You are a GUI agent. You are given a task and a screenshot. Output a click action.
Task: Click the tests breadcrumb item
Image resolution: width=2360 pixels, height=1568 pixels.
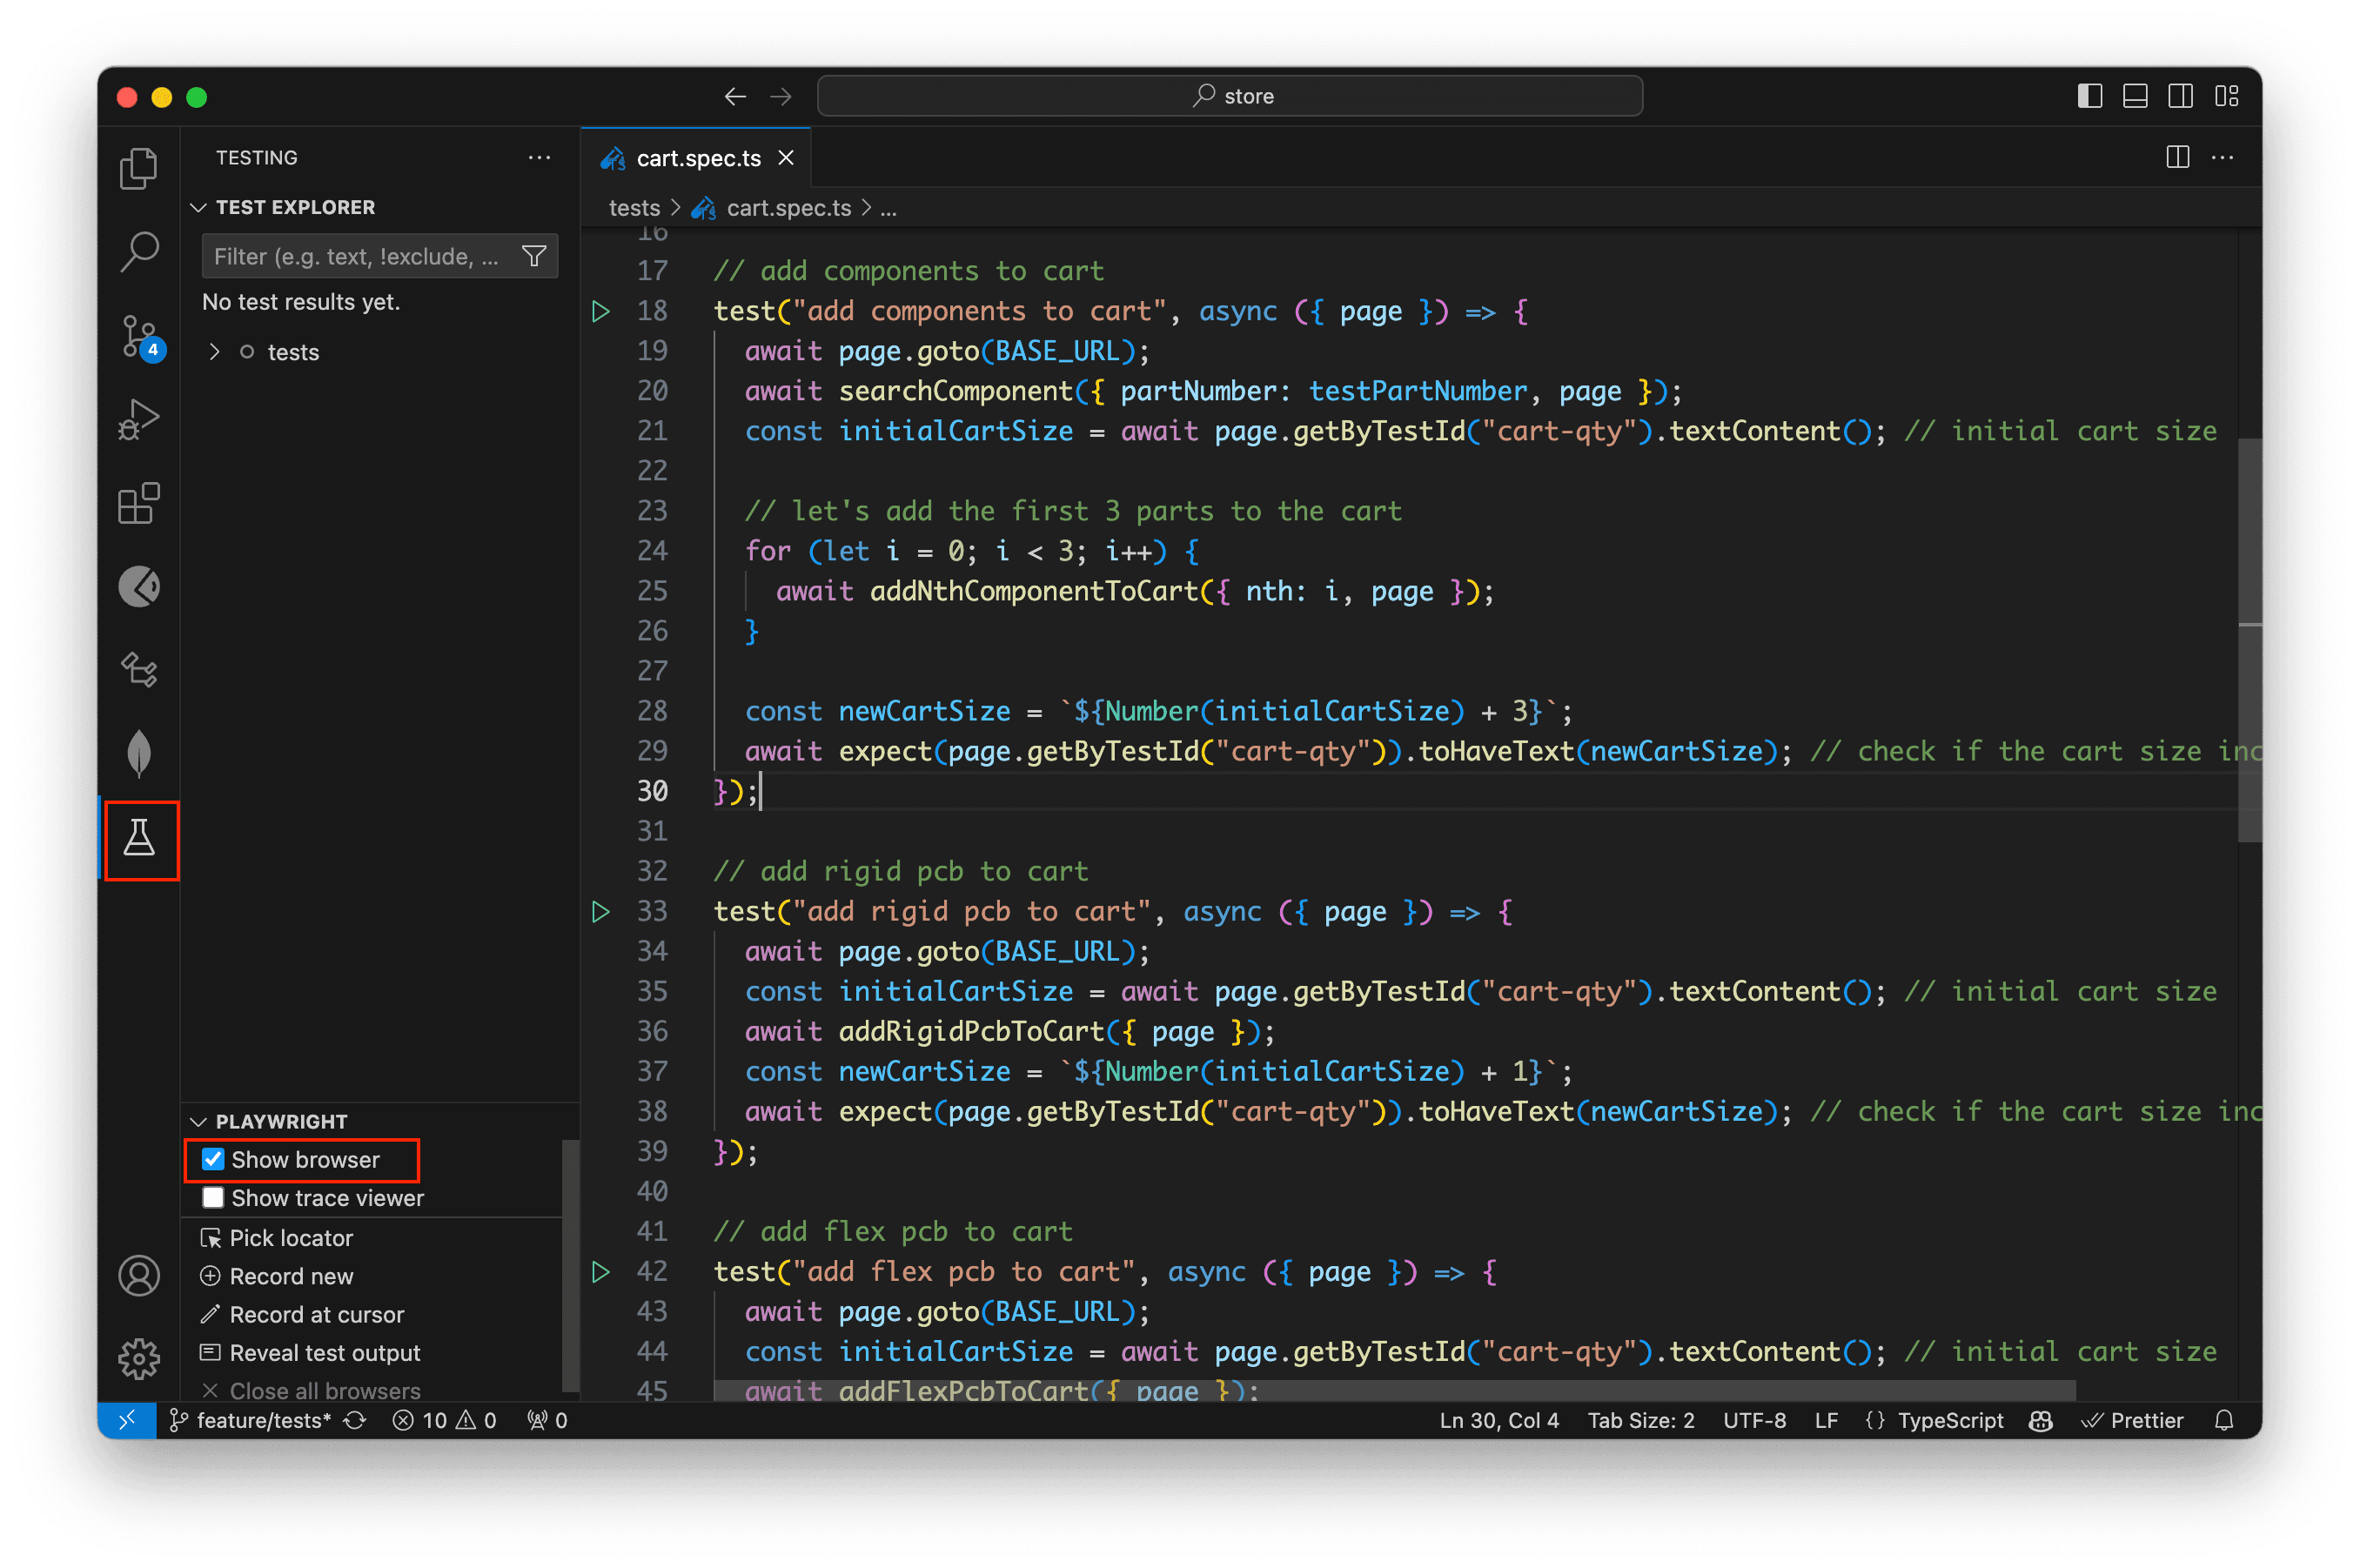pyautogui.click(x=635, y=207)
